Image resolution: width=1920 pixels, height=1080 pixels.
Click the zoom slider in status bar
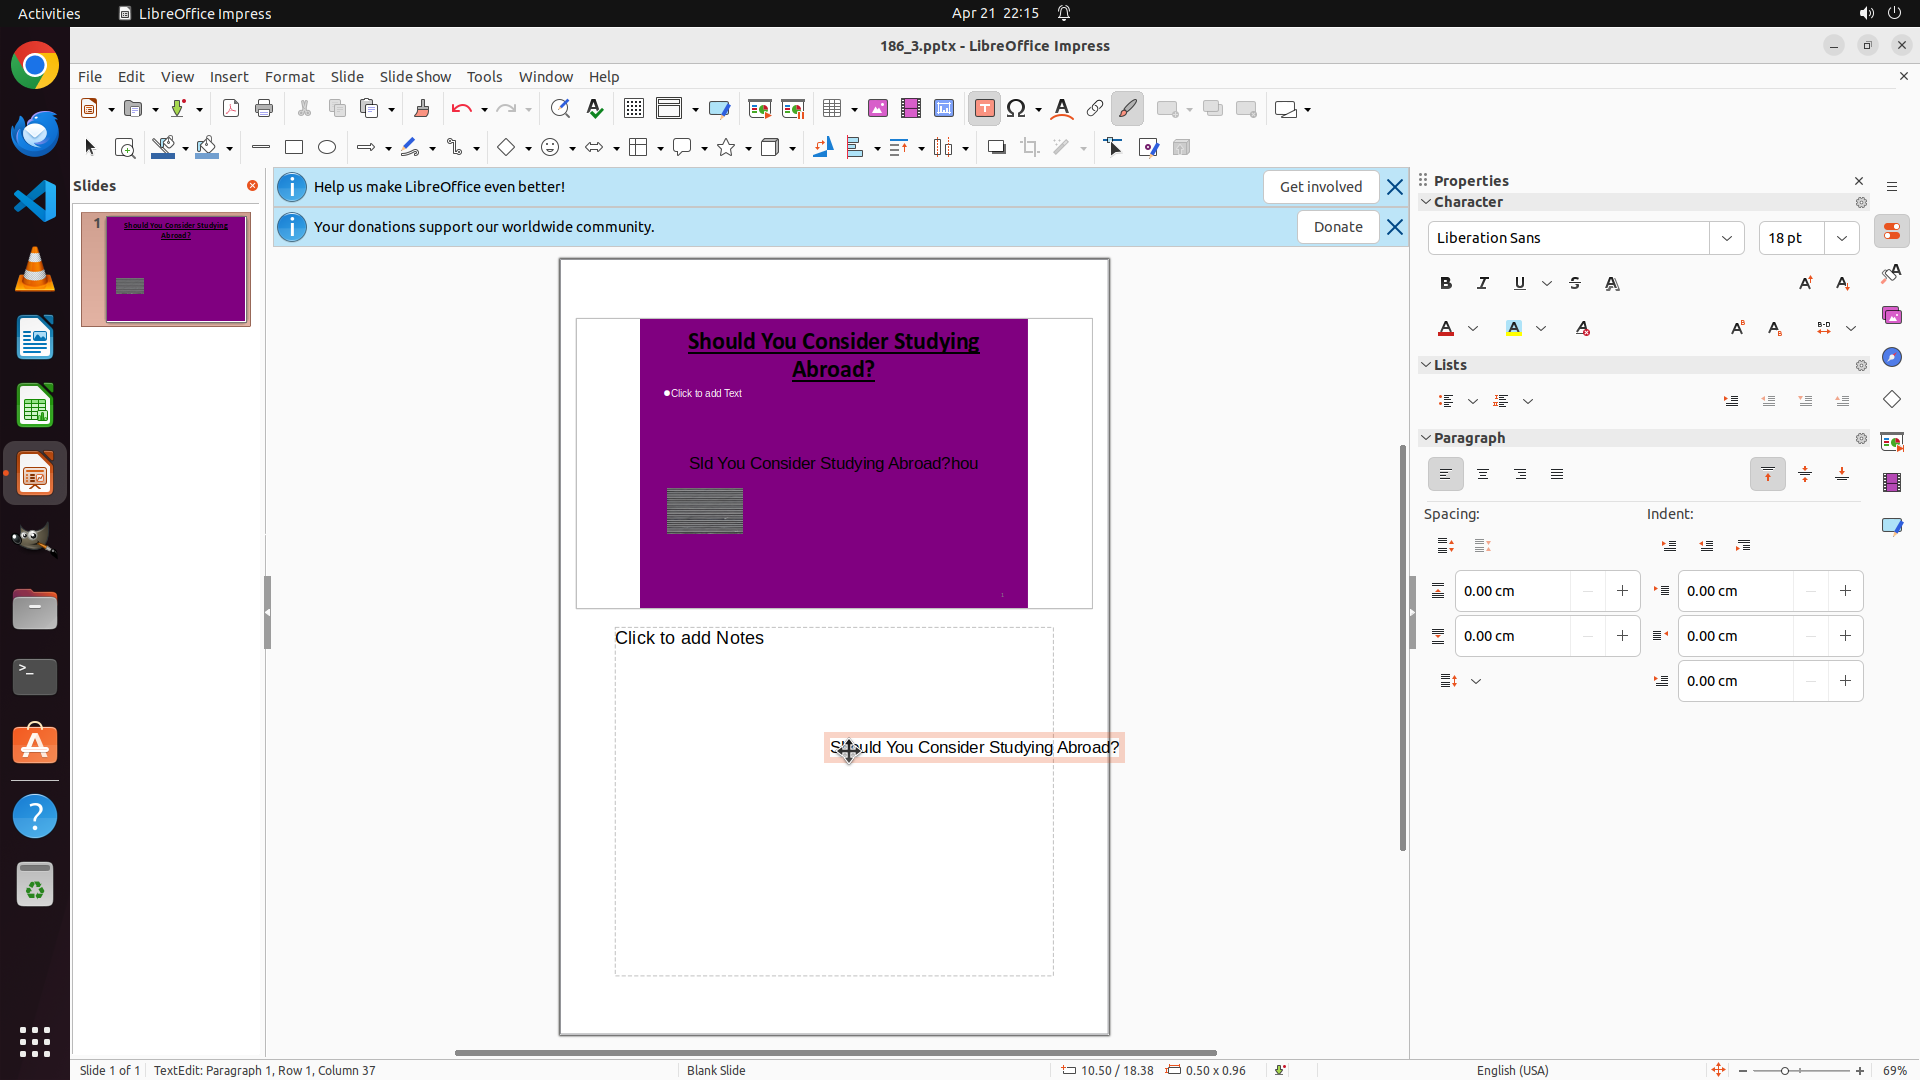coord(1786,1071)
